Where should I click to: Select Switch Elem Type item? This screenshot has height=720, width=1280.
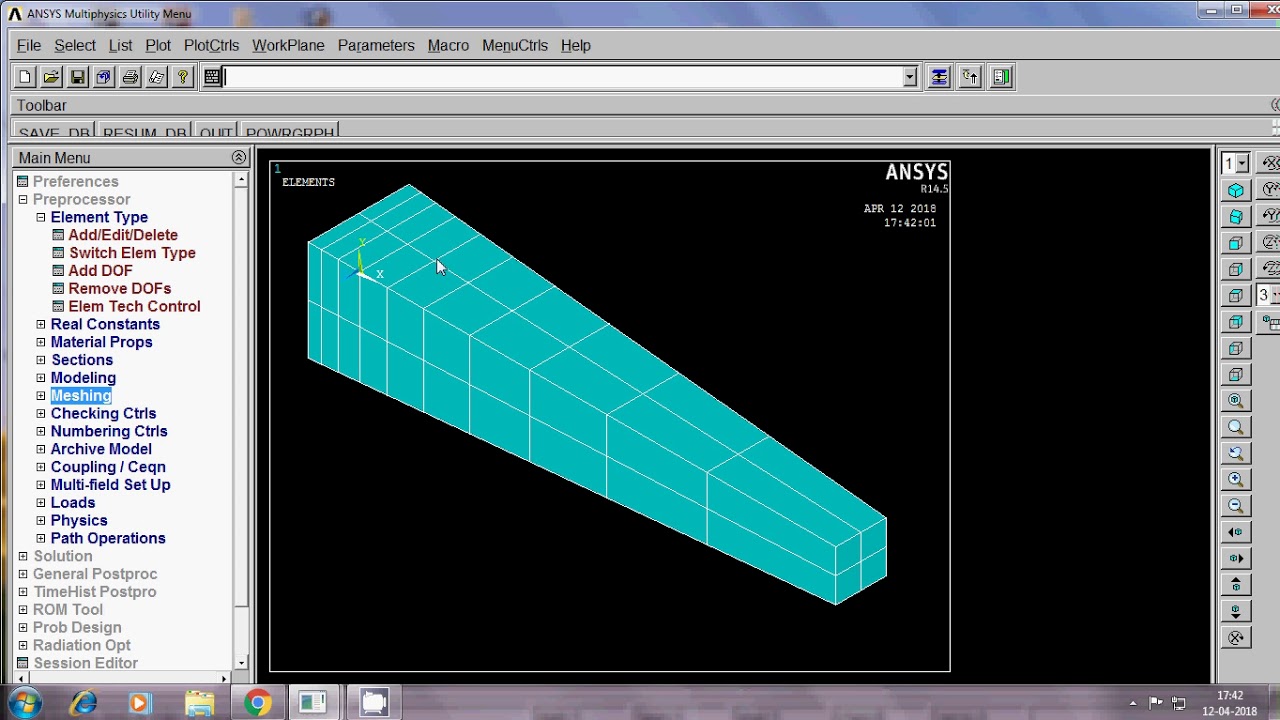pyautogui.click(x=132, y=253)
